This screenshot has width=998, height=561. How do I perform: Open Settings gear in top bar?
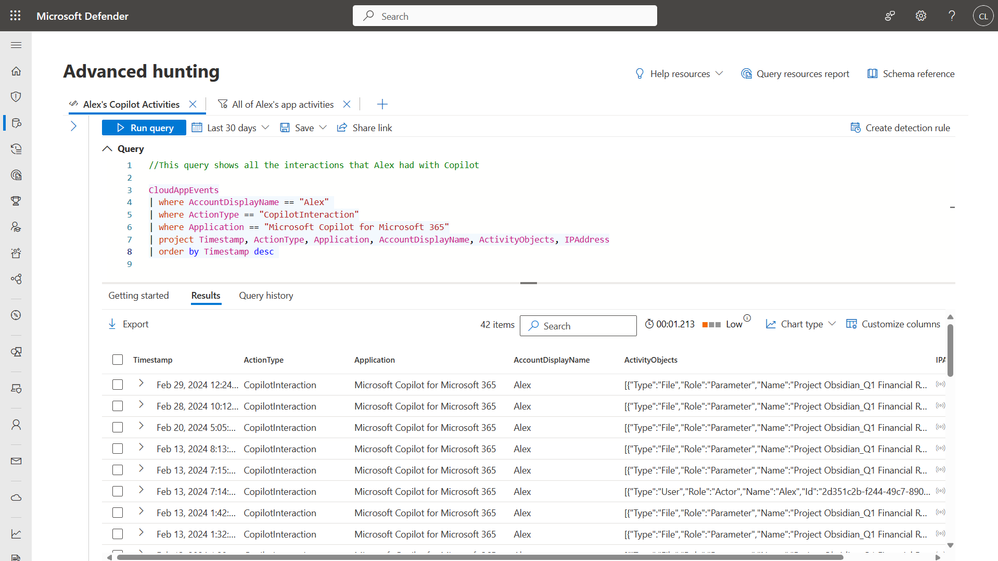point(920,16)
